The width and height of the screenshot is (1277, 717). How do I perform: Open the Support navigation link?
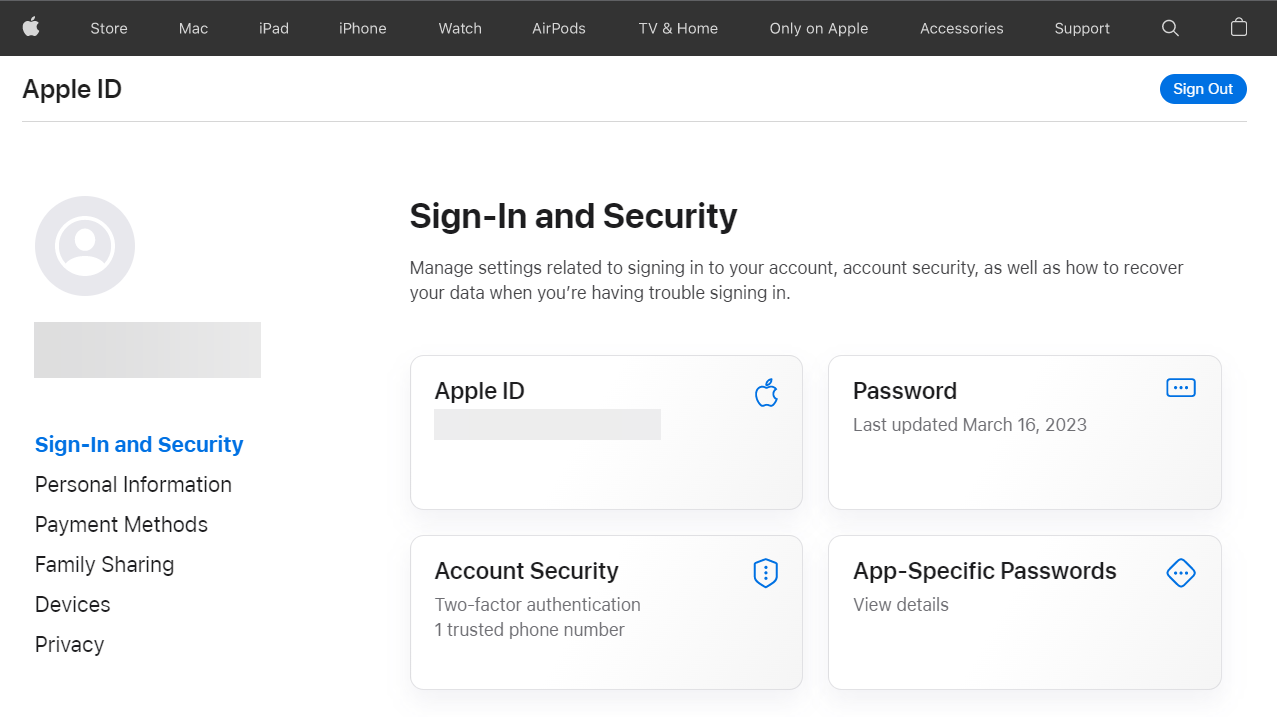tap(1082, 28)
